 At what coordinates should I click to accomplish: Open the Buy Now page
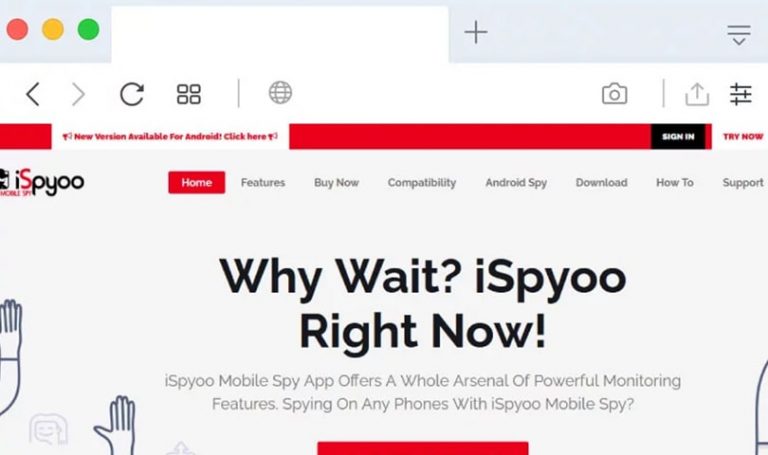(336, 183)
